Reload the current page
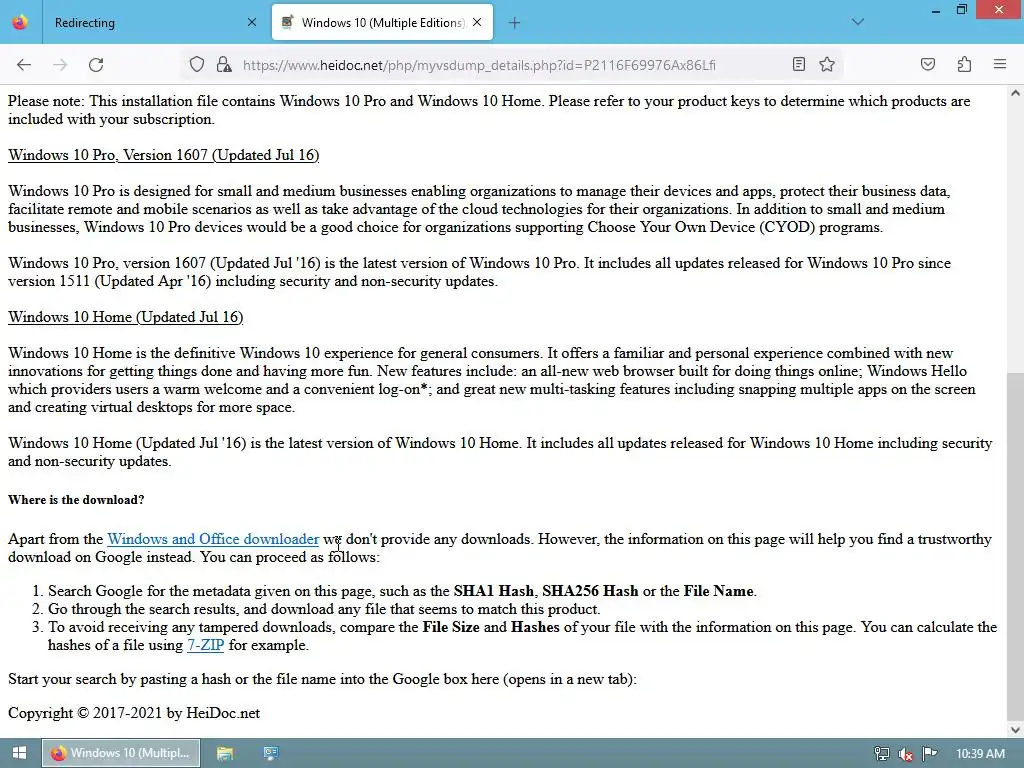The image size is (1024, 768). [96, 65]
